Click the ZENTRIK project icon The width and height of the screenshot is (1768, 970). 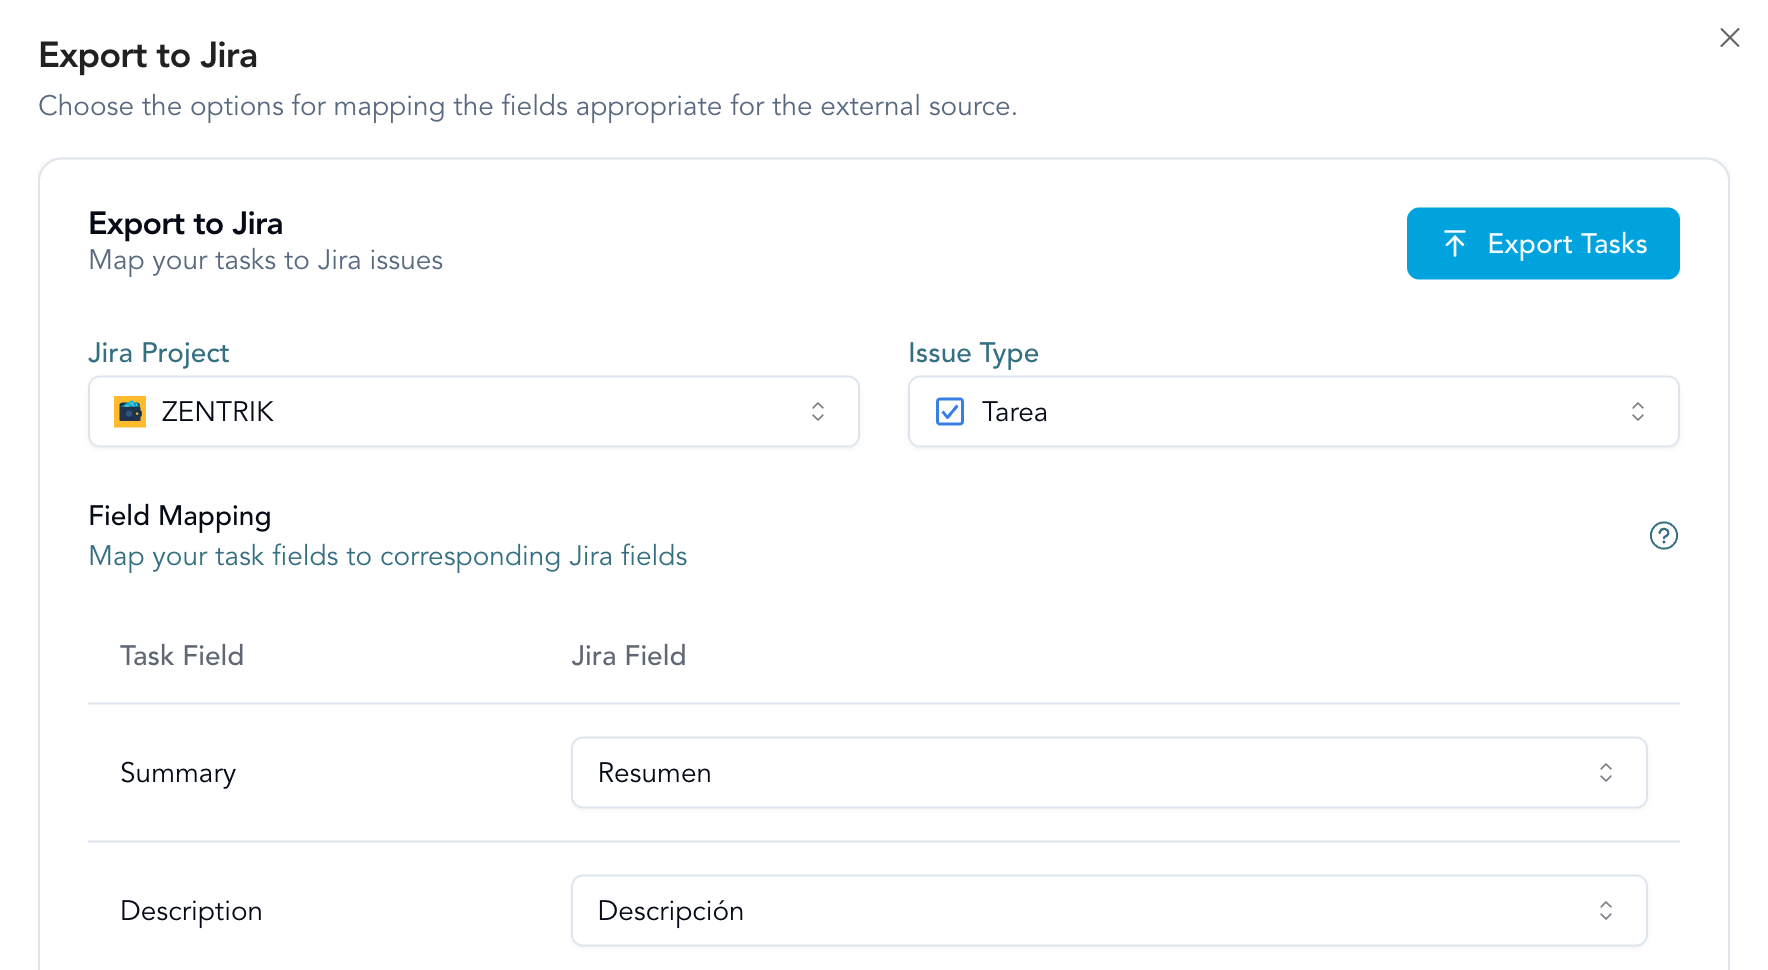(x=129, y=411)
